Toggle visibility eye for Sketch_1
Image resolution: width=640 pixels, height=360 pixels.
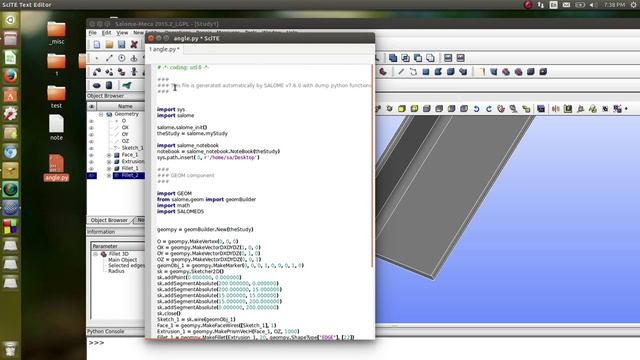91,148
